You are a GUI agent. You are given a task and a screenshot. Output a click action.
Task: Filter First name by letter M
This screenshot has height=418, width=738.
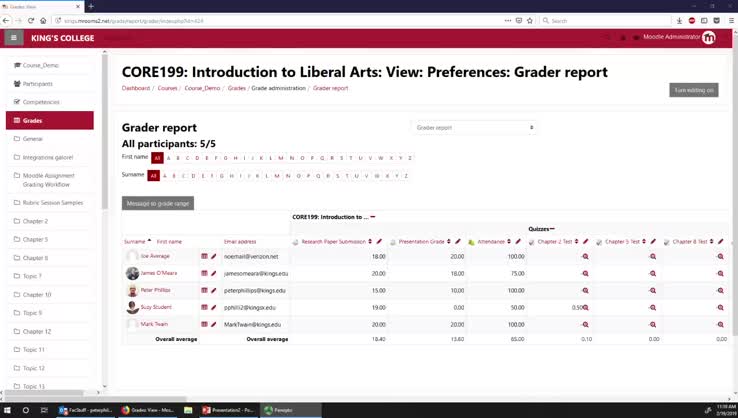(281, 158)
